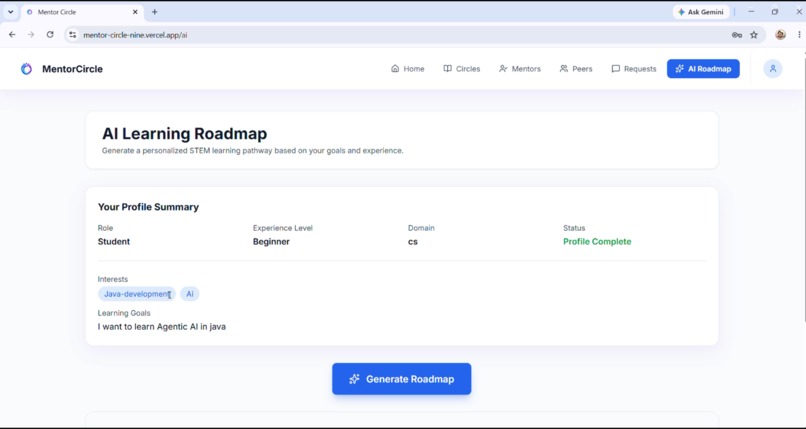Open the Requests page
806x429 pixels.
[x=634, y=69]
